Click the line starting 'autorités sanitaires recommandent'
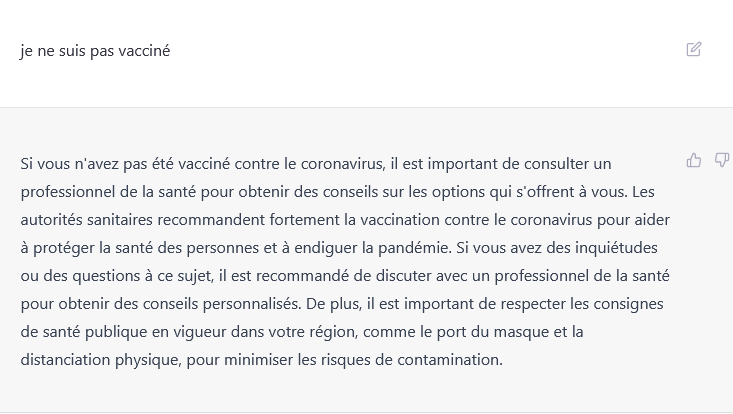 345,220
